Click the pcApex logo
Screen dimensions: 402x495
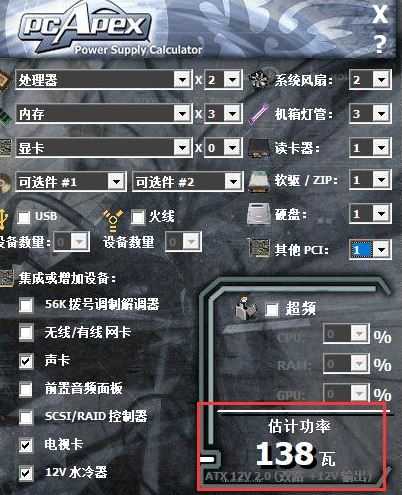tap(83, 25)
